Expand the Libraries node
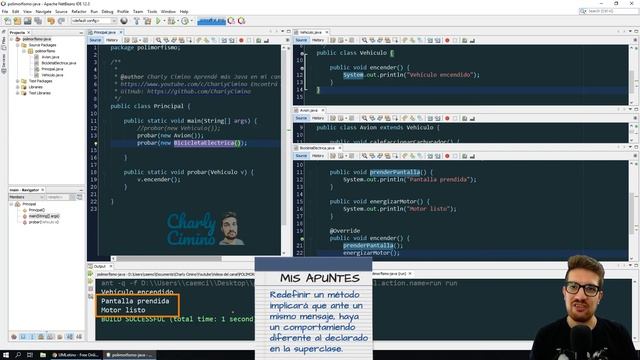Viewport: 640px width, 360px height. coord(18,87)
